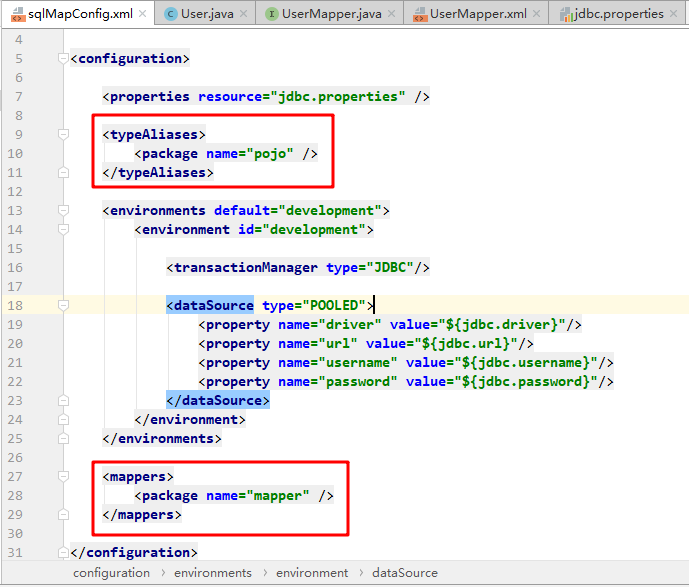Select the environments breadcrumb
The width and height of the screenshot is (689, 587).
[x=213, y=573]
